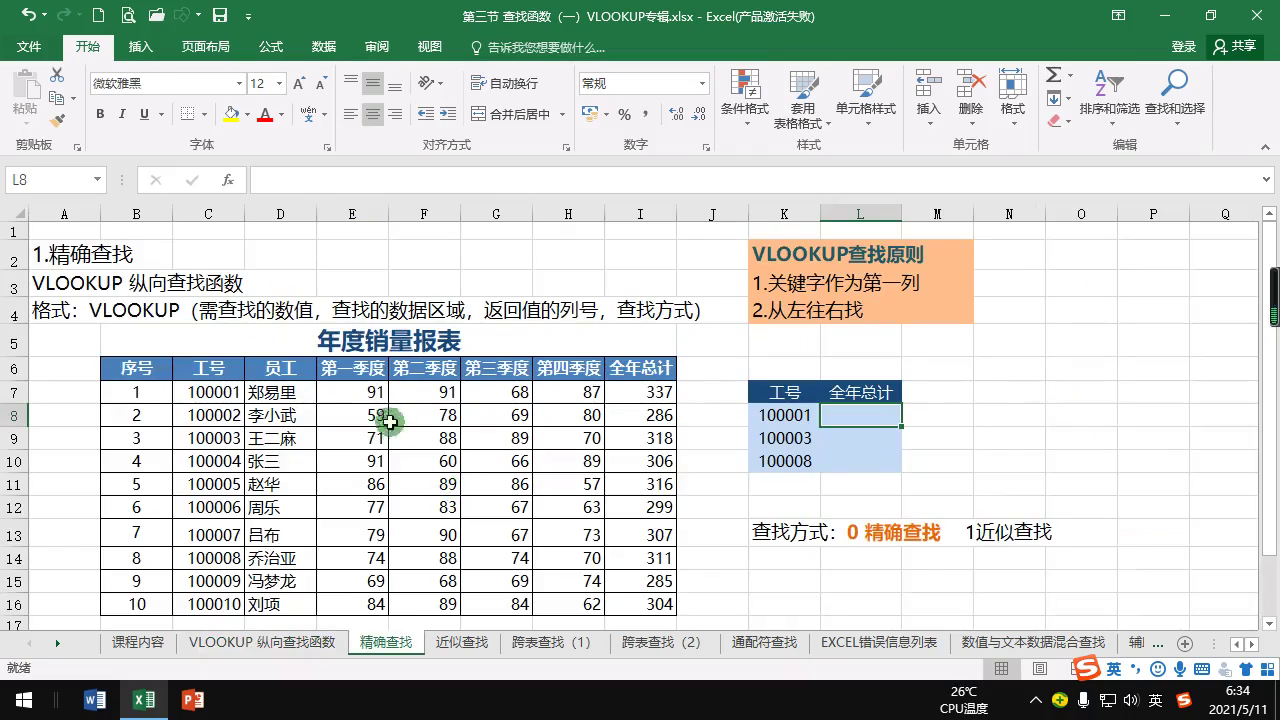This screenshot has height=720, width=1280.
Task: Click the Format Painter brush icon
Action: 57,120
